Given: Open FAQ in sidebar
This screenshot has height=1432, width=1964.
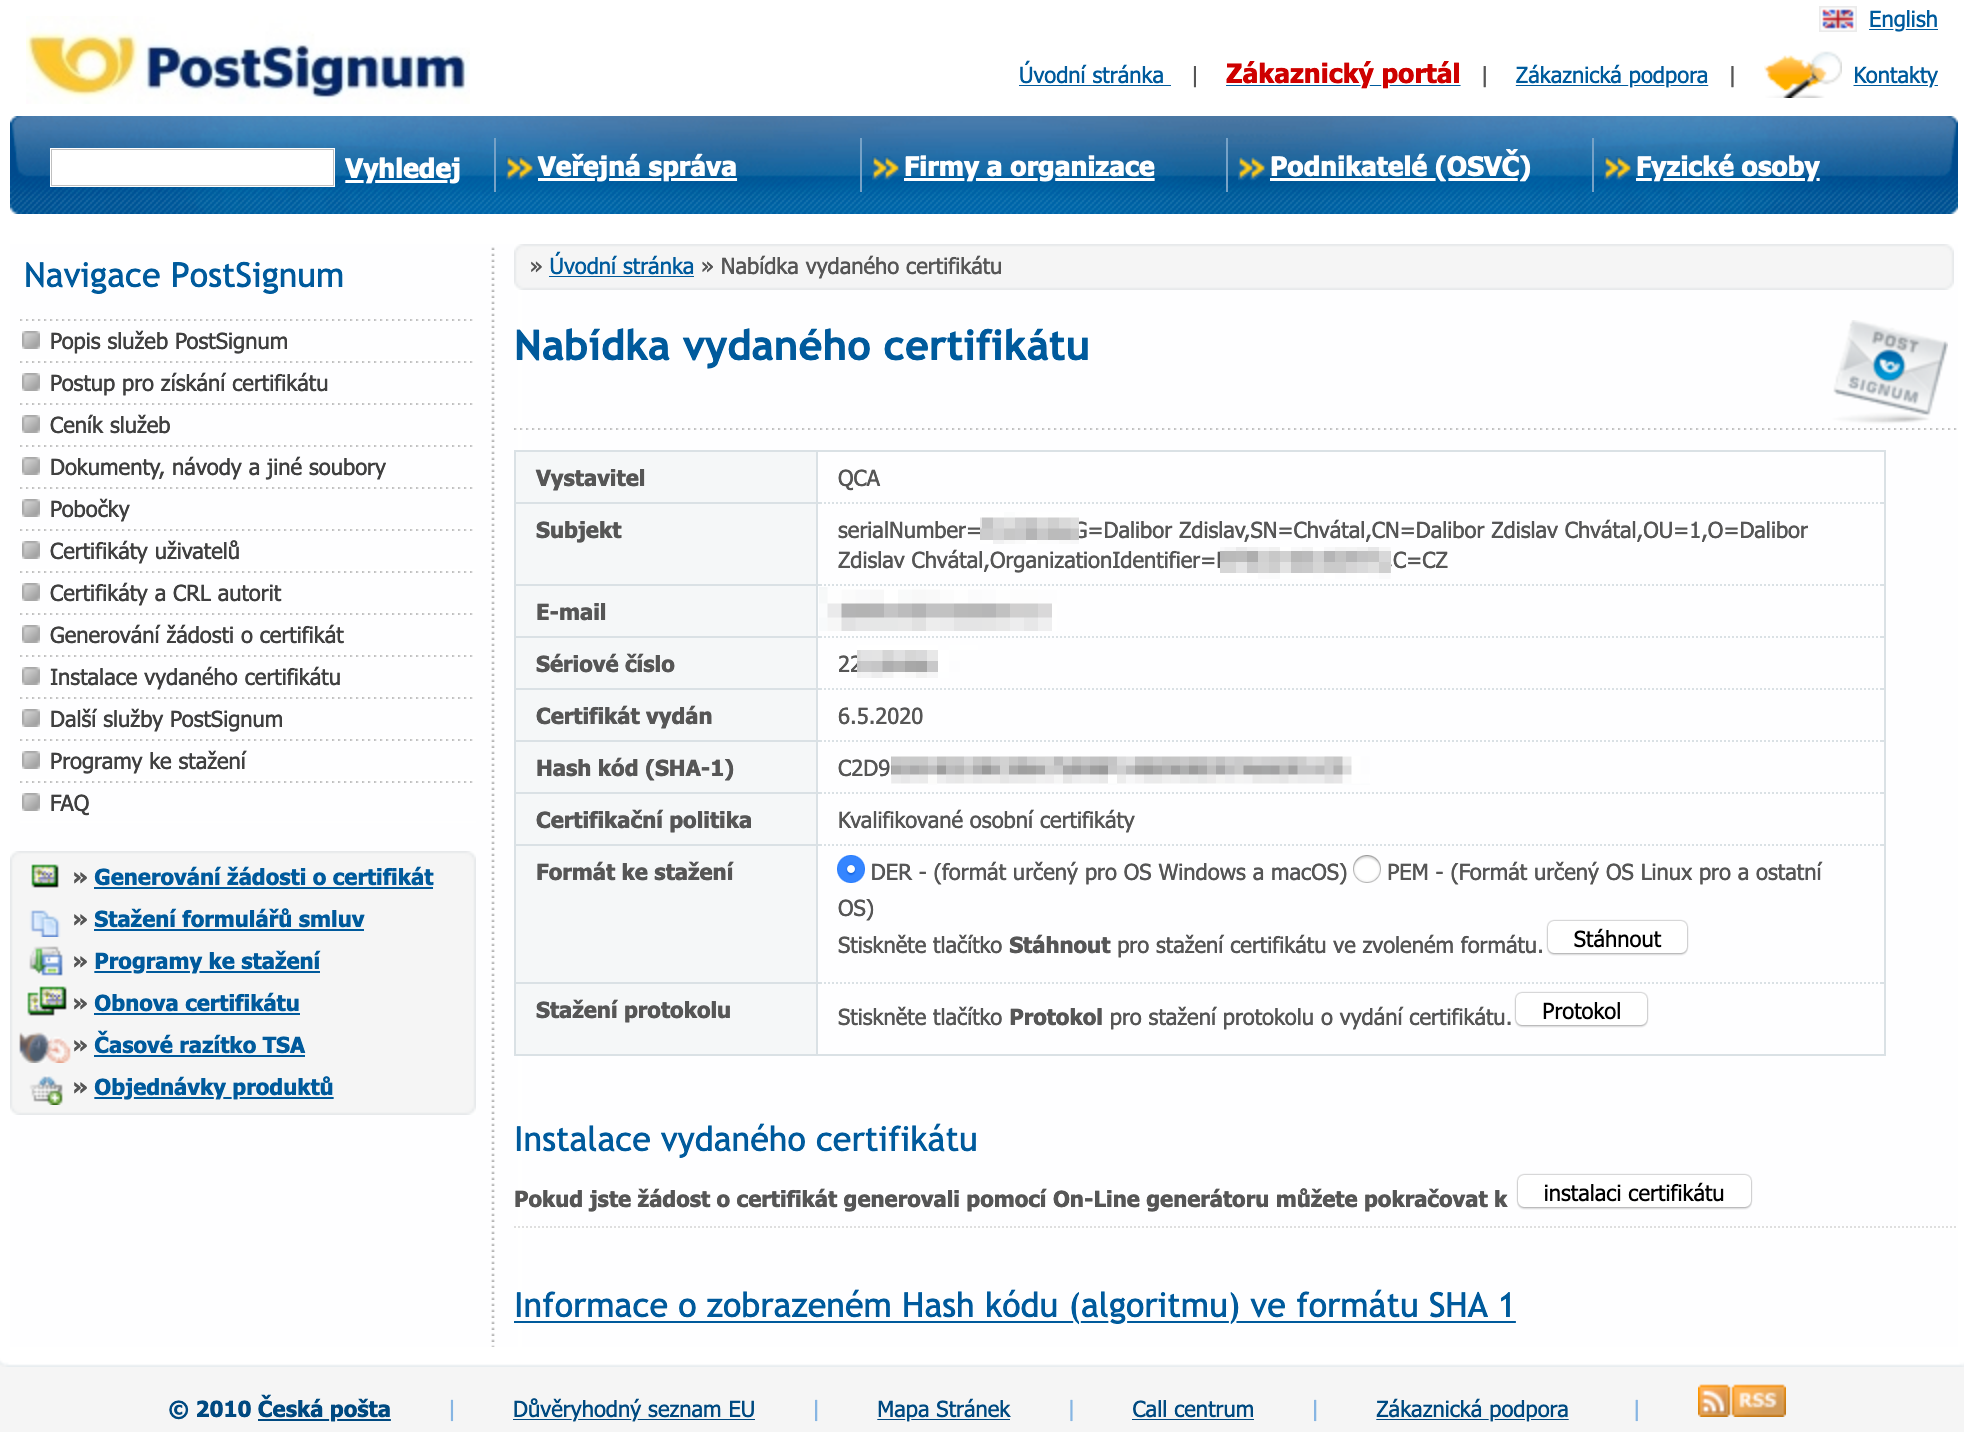Looking at the screenshot, I should (x=70, y=803).
